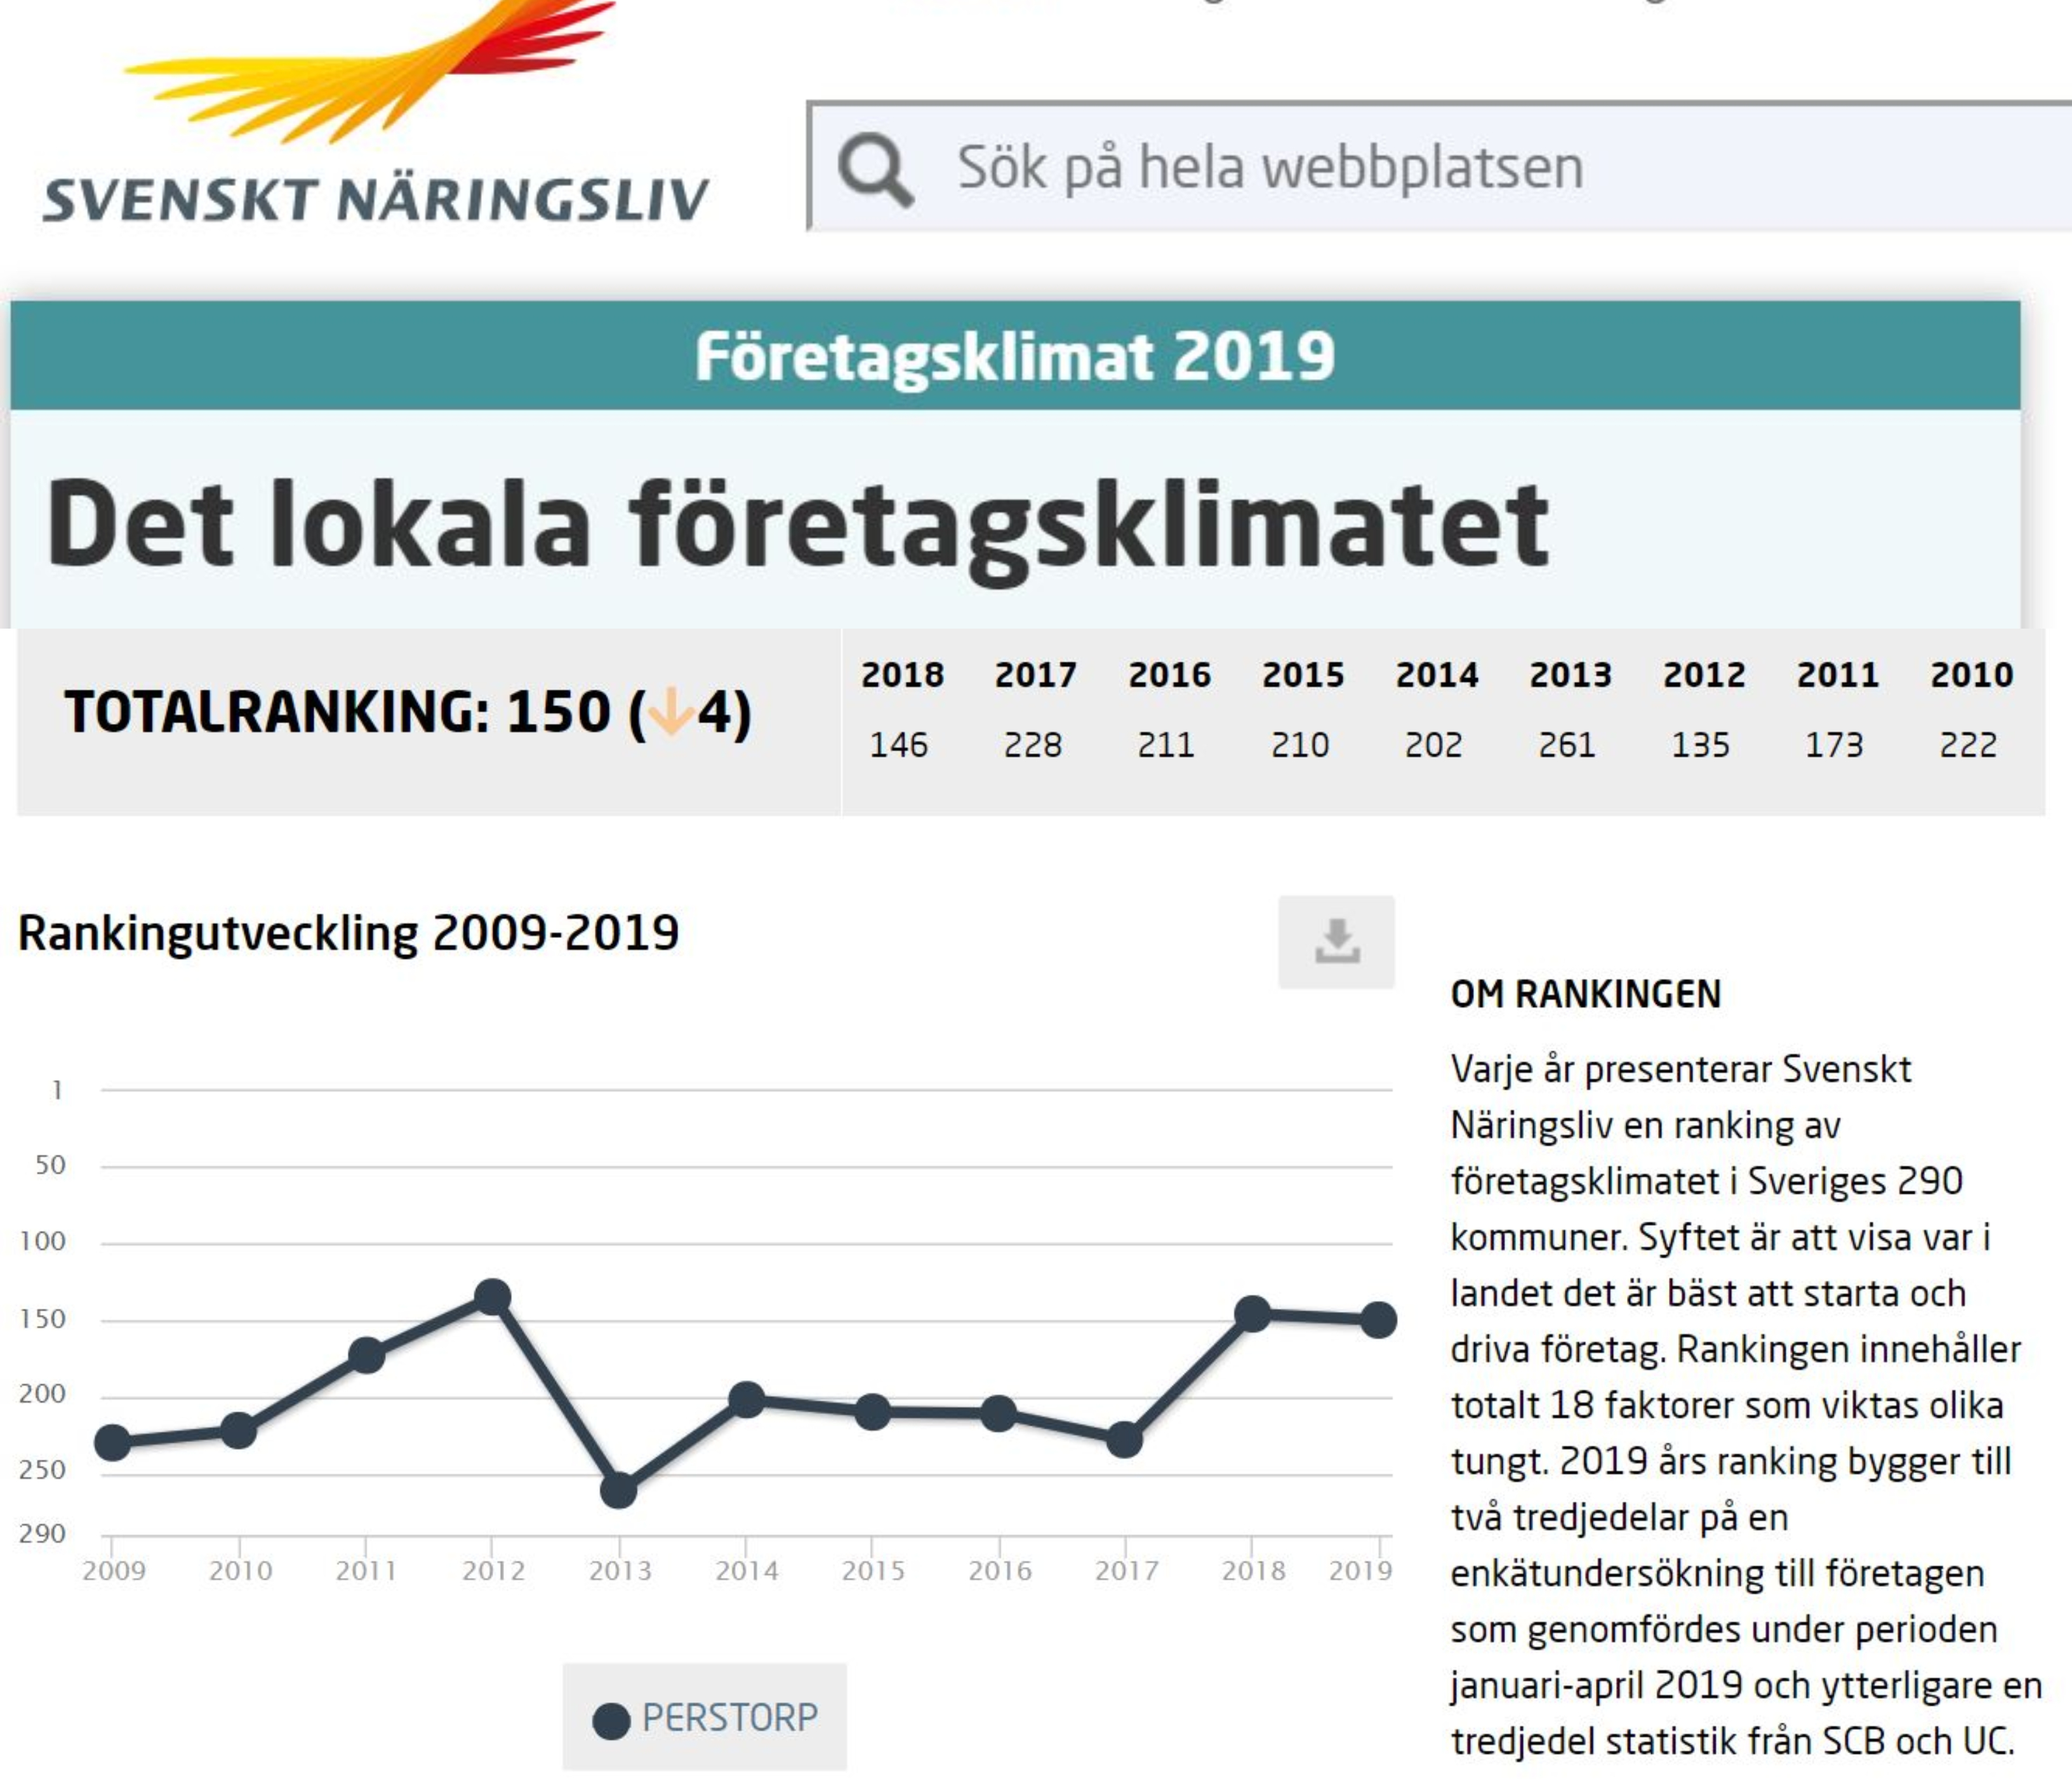
Task: Click the 'TOTALRANKING: 150' text
Action: click(337, 712)
